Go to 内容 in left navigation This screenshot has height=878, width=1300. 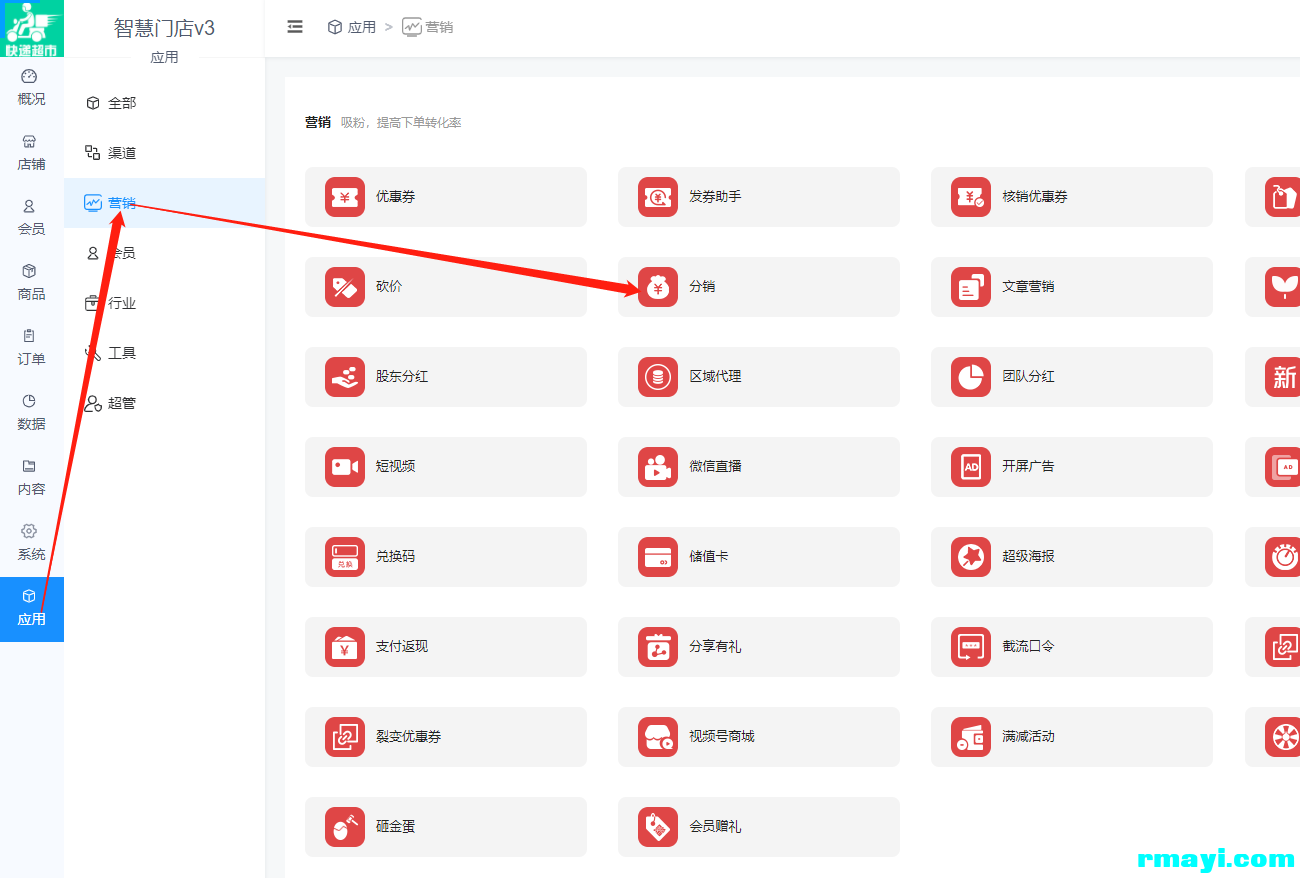click(x=31, y=477)
